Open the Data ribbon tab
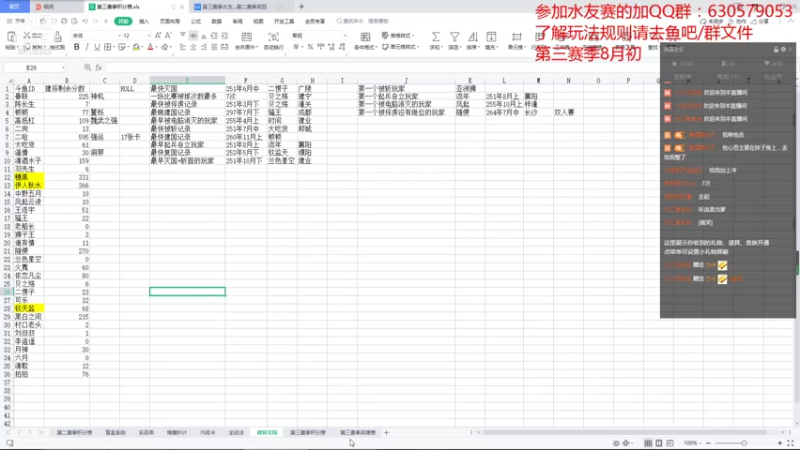 tap(217, 21)
